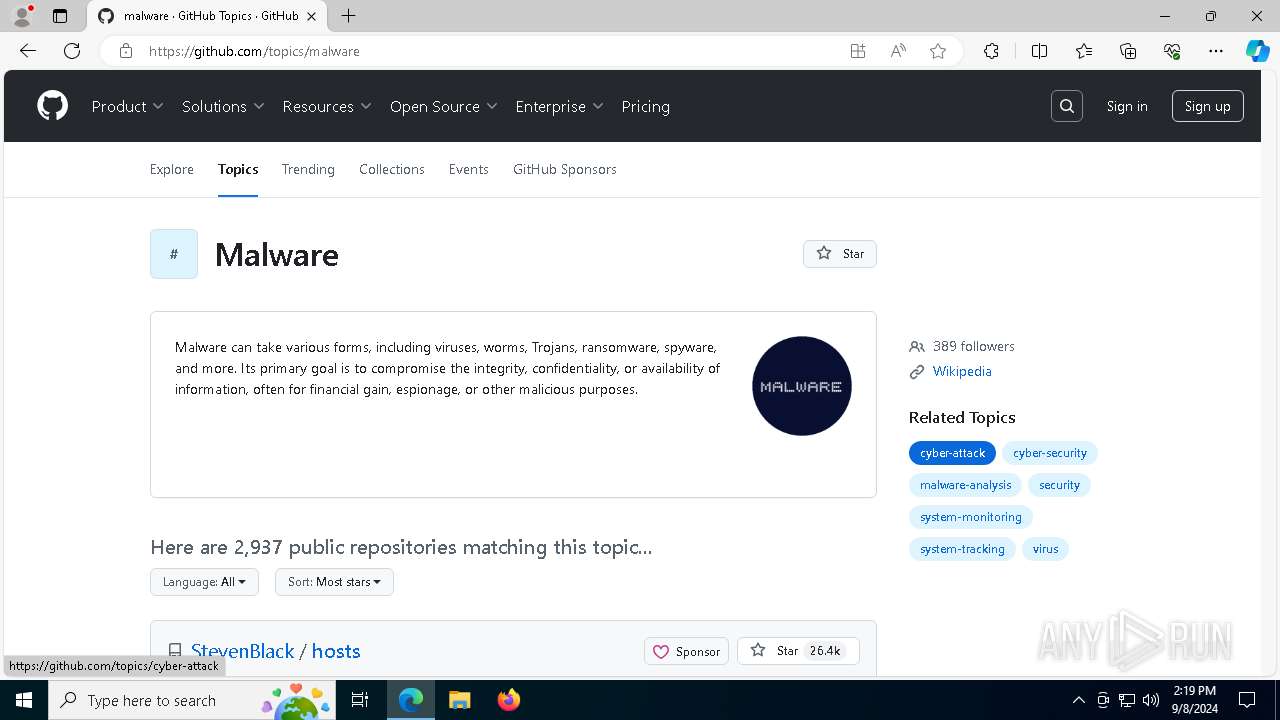Open the Language: All filter dropdown

[x=204, y=582]
